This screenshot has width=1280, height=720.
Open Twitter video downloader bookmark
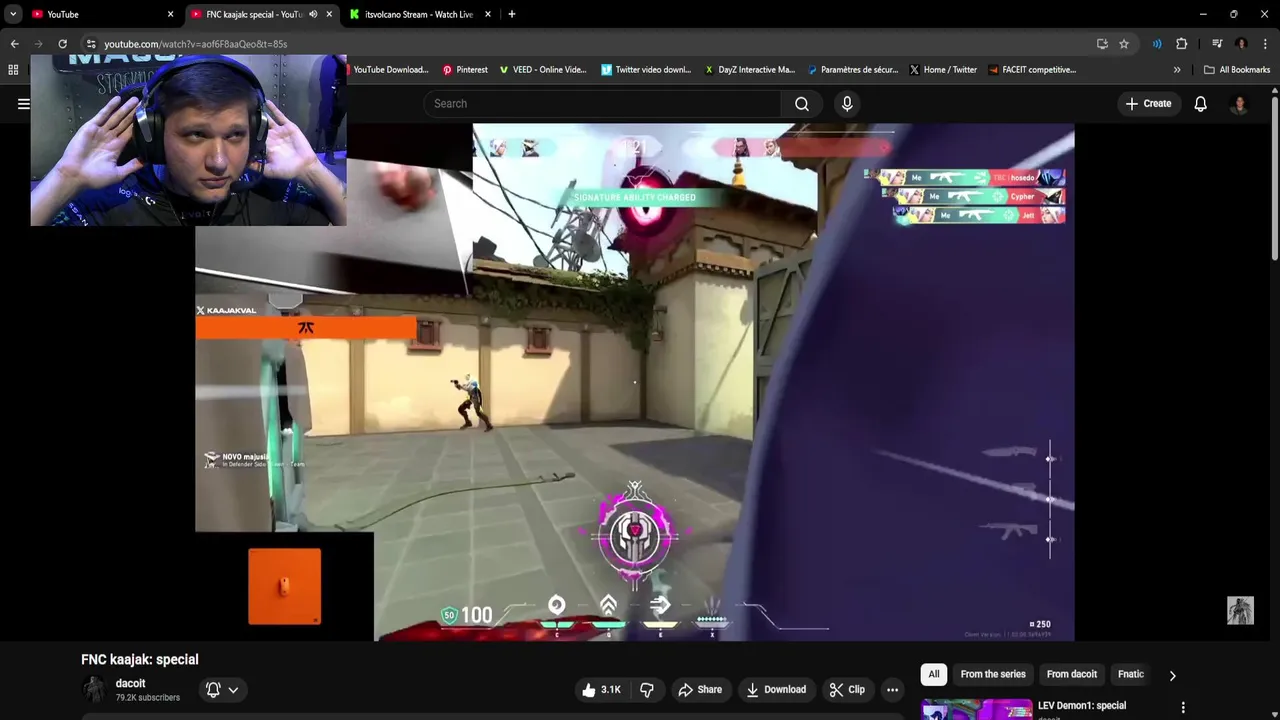[646, 70]
